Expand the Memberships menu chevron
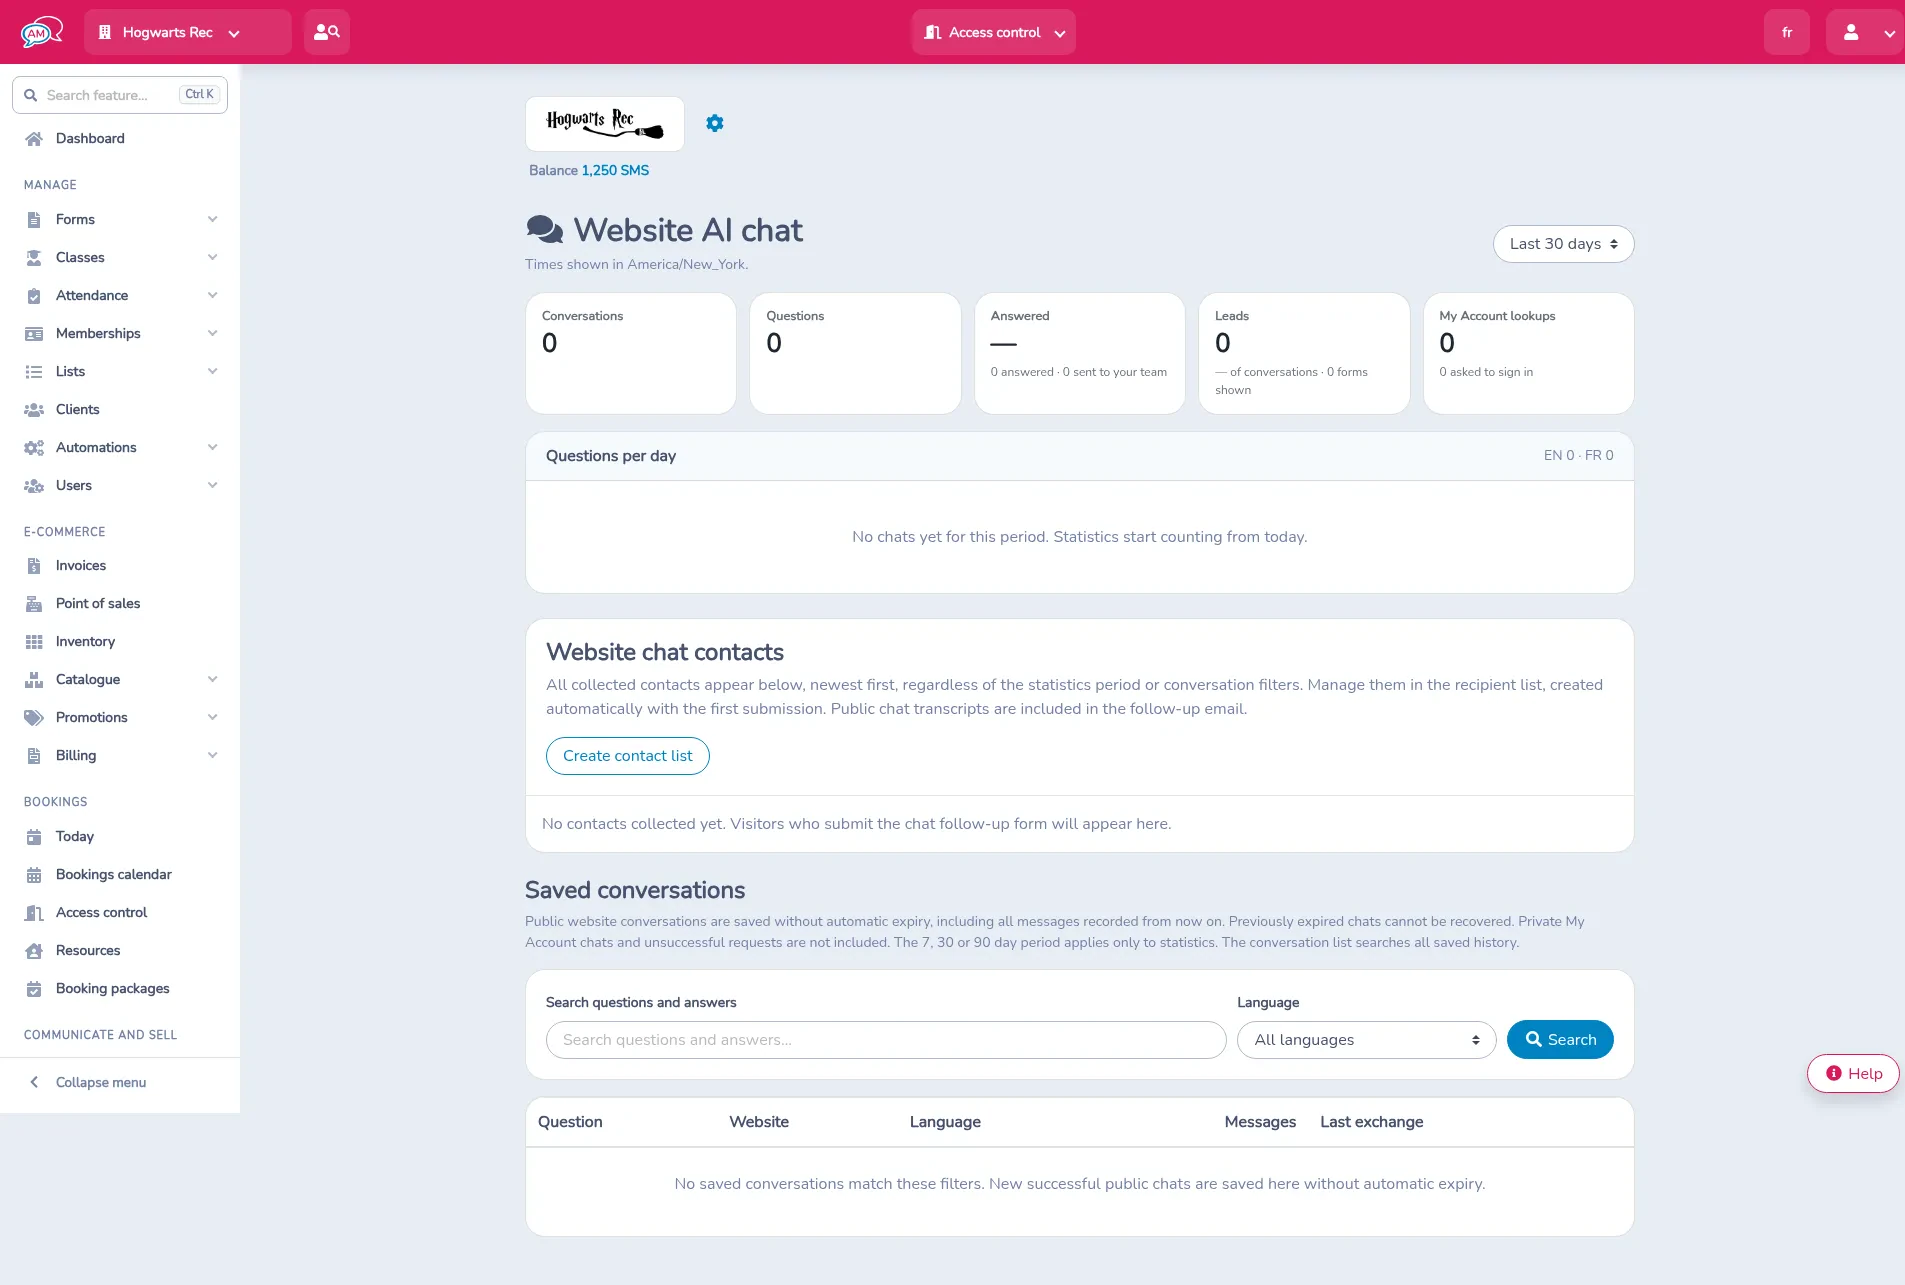The image size is (1905, 1285). pos(212,334)
